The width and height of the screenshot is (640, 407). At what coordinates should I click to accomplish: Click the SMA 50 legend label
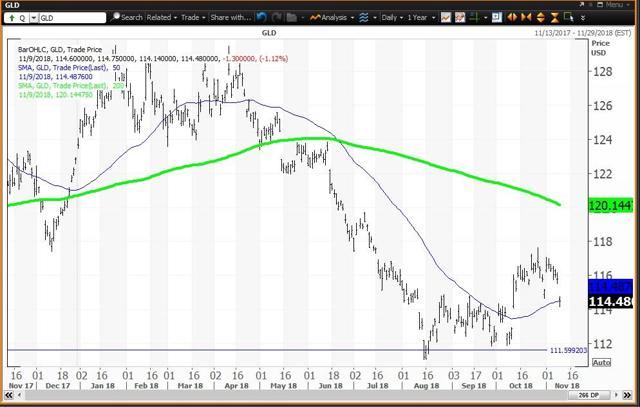tap(69, 67)
